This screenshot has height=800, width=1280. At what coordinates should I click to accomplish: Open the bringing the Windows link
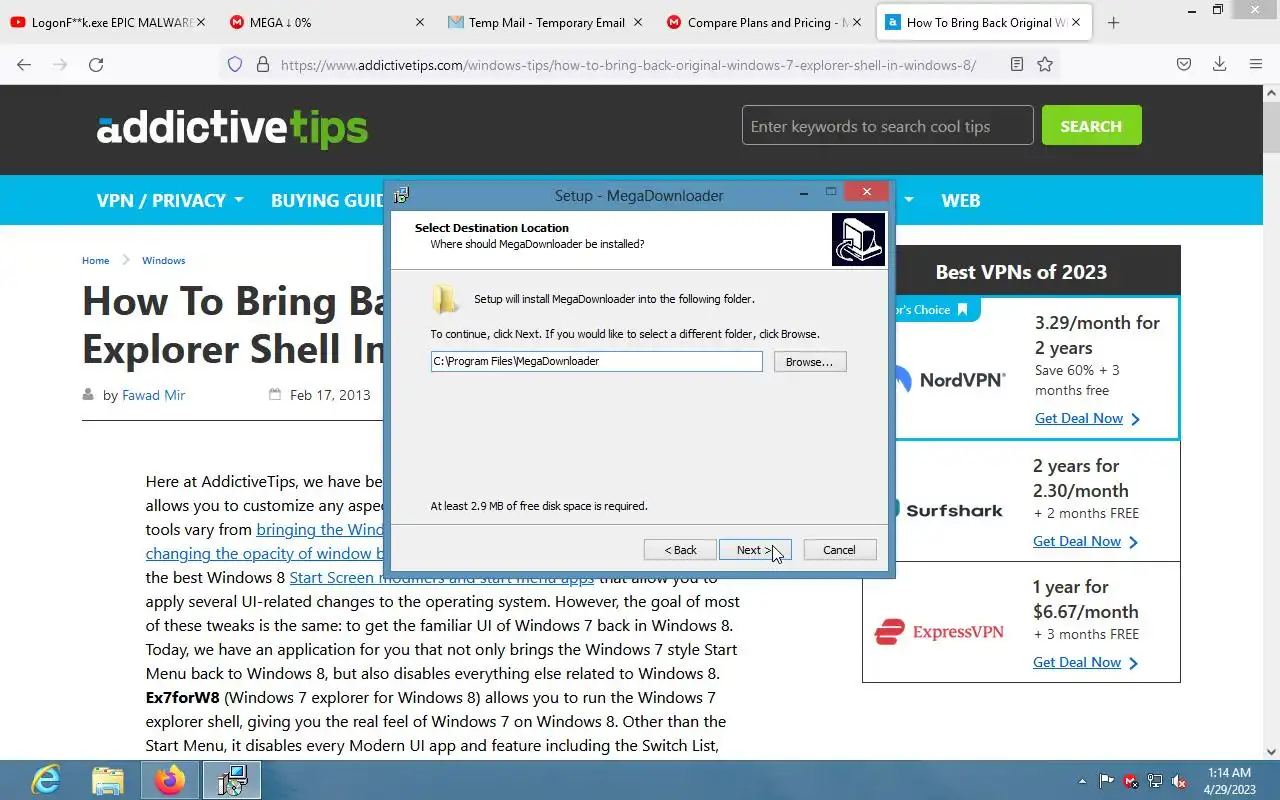coord(320,530)
